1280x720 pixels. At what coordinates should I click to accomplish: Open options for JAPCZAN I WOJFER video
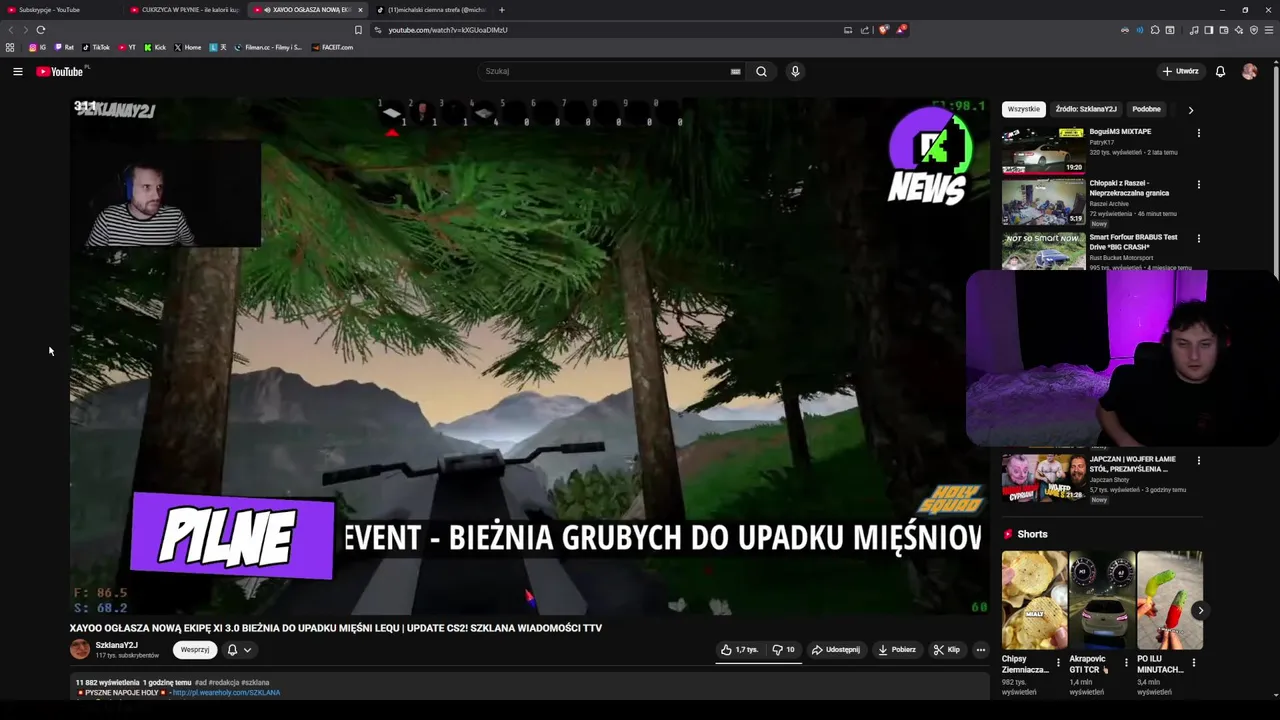tap(1198, 461)
